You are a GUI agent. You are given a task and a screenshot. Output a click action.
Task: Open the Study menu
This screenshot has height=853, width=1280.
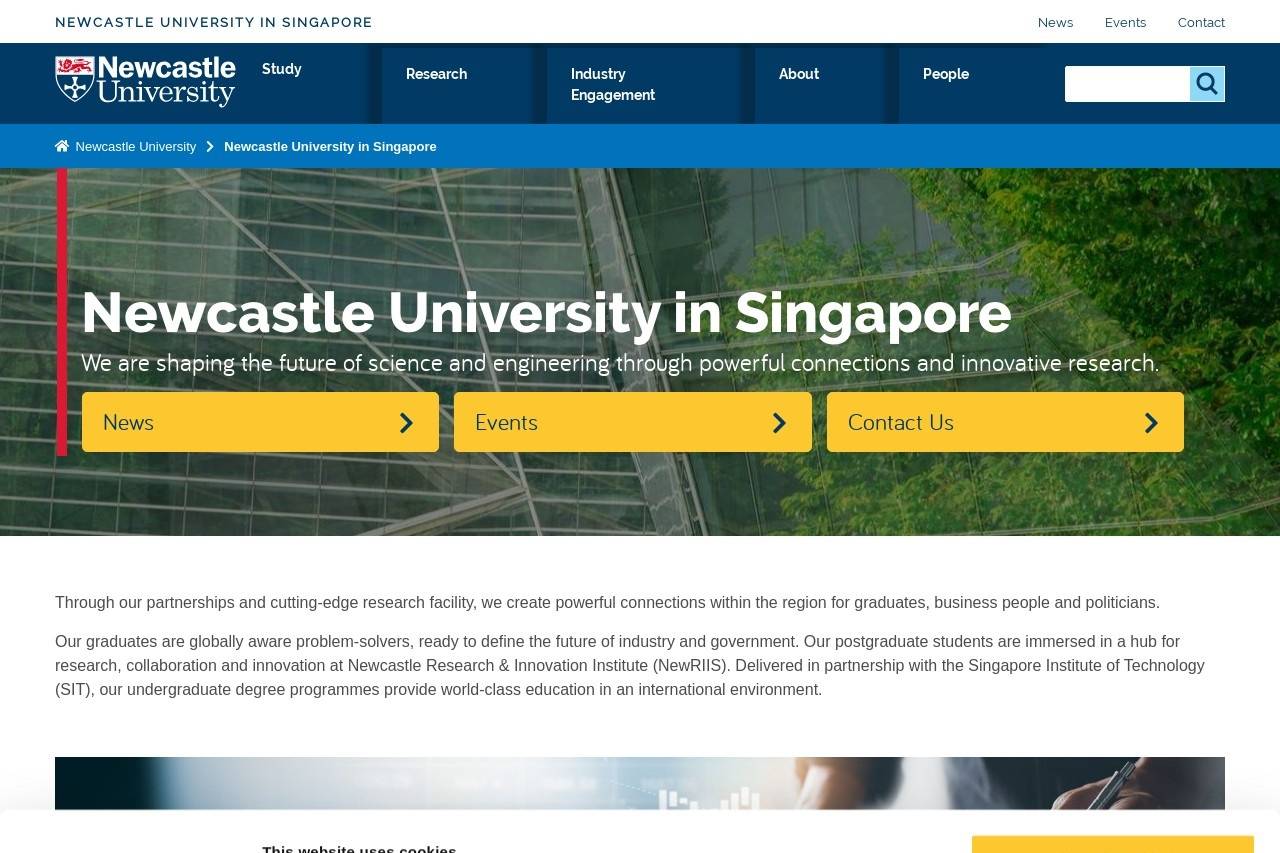282,69
